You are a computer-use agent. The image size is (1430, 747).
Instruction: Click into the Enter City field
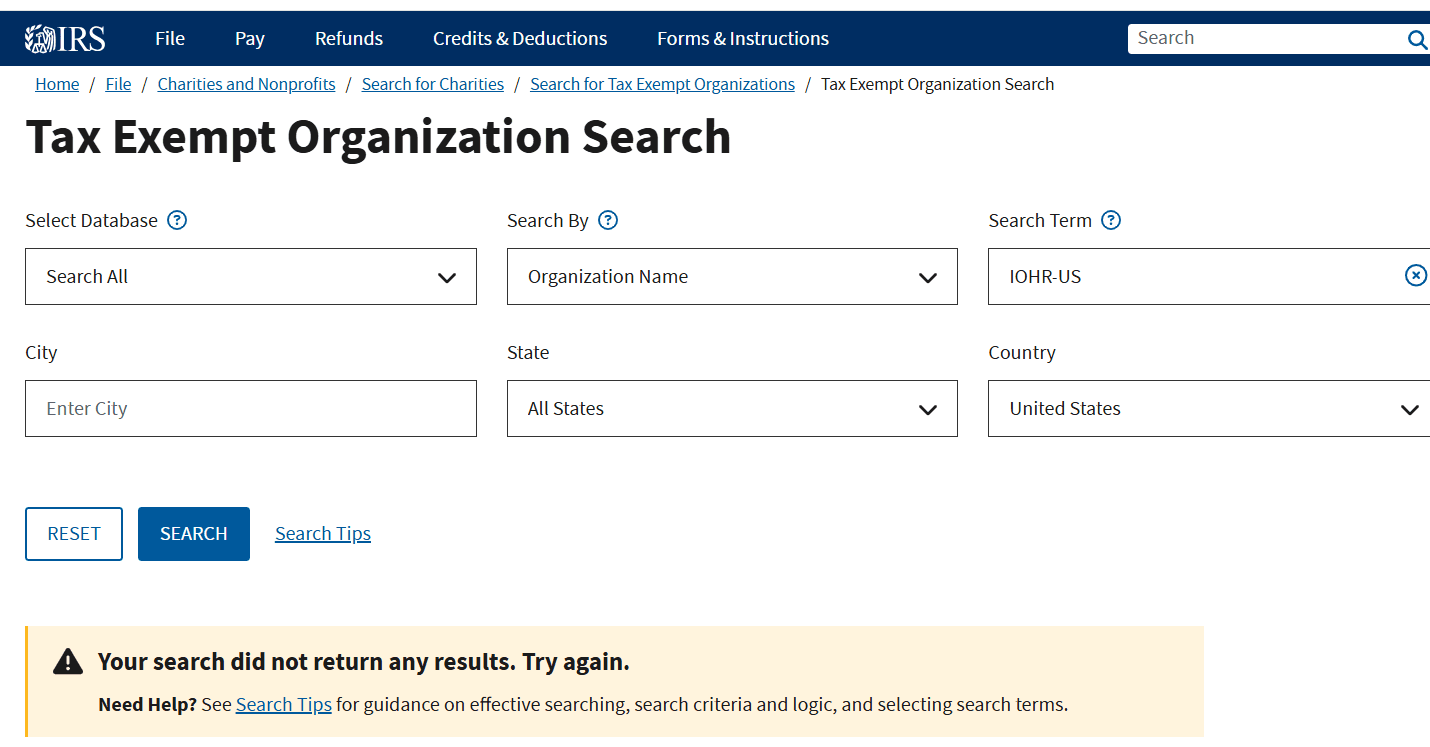click(x=250, y=409)
